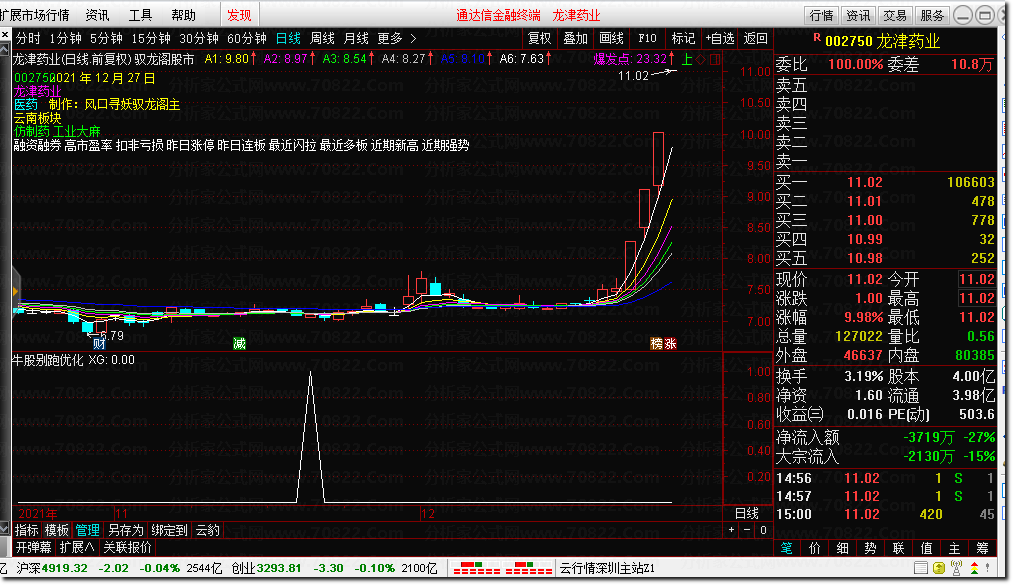Image resolution: width=1014 pixels, height=585 pixels.
Task: Select the 60分钟 chart period
Action: 247,39
